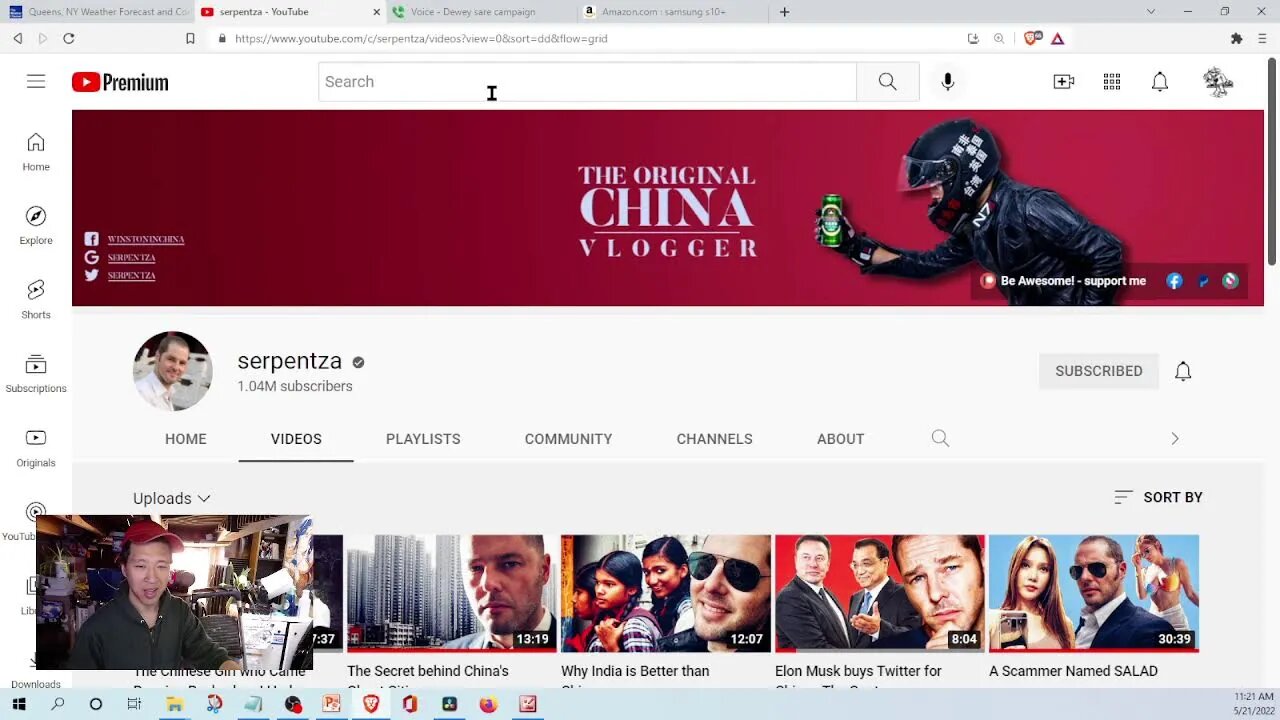Screen dimensions: 1280x720
Task: Open the browser extensions puzzle icon
Action: (1236, 38)
